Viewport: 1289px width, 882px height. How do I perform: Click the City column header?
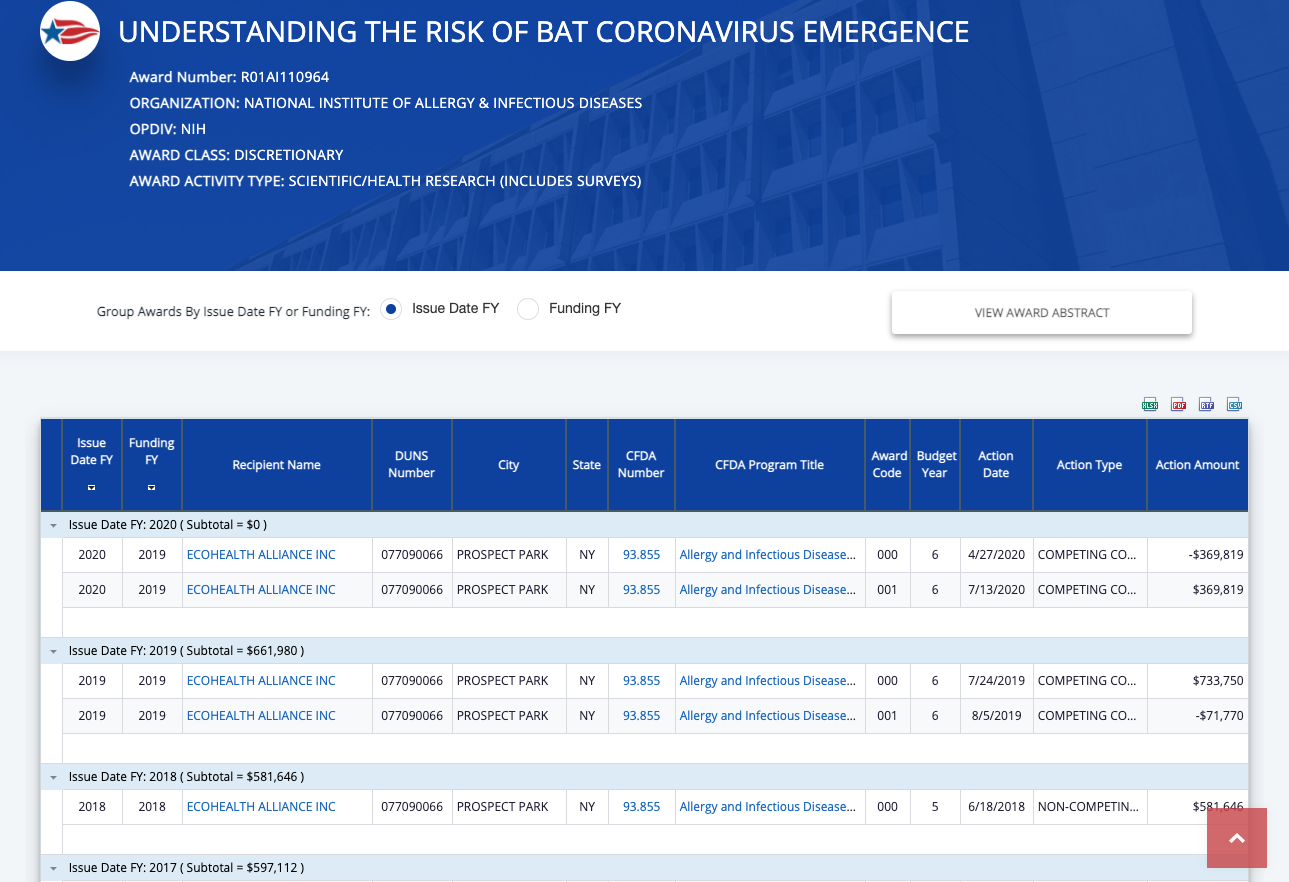click(x=509, y=465)
